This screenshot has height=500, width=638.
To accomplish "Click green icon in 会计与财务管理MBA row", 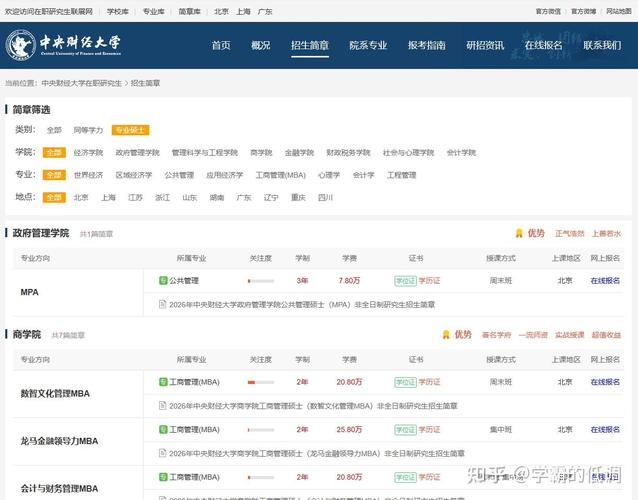I will (x=163, y=477).
